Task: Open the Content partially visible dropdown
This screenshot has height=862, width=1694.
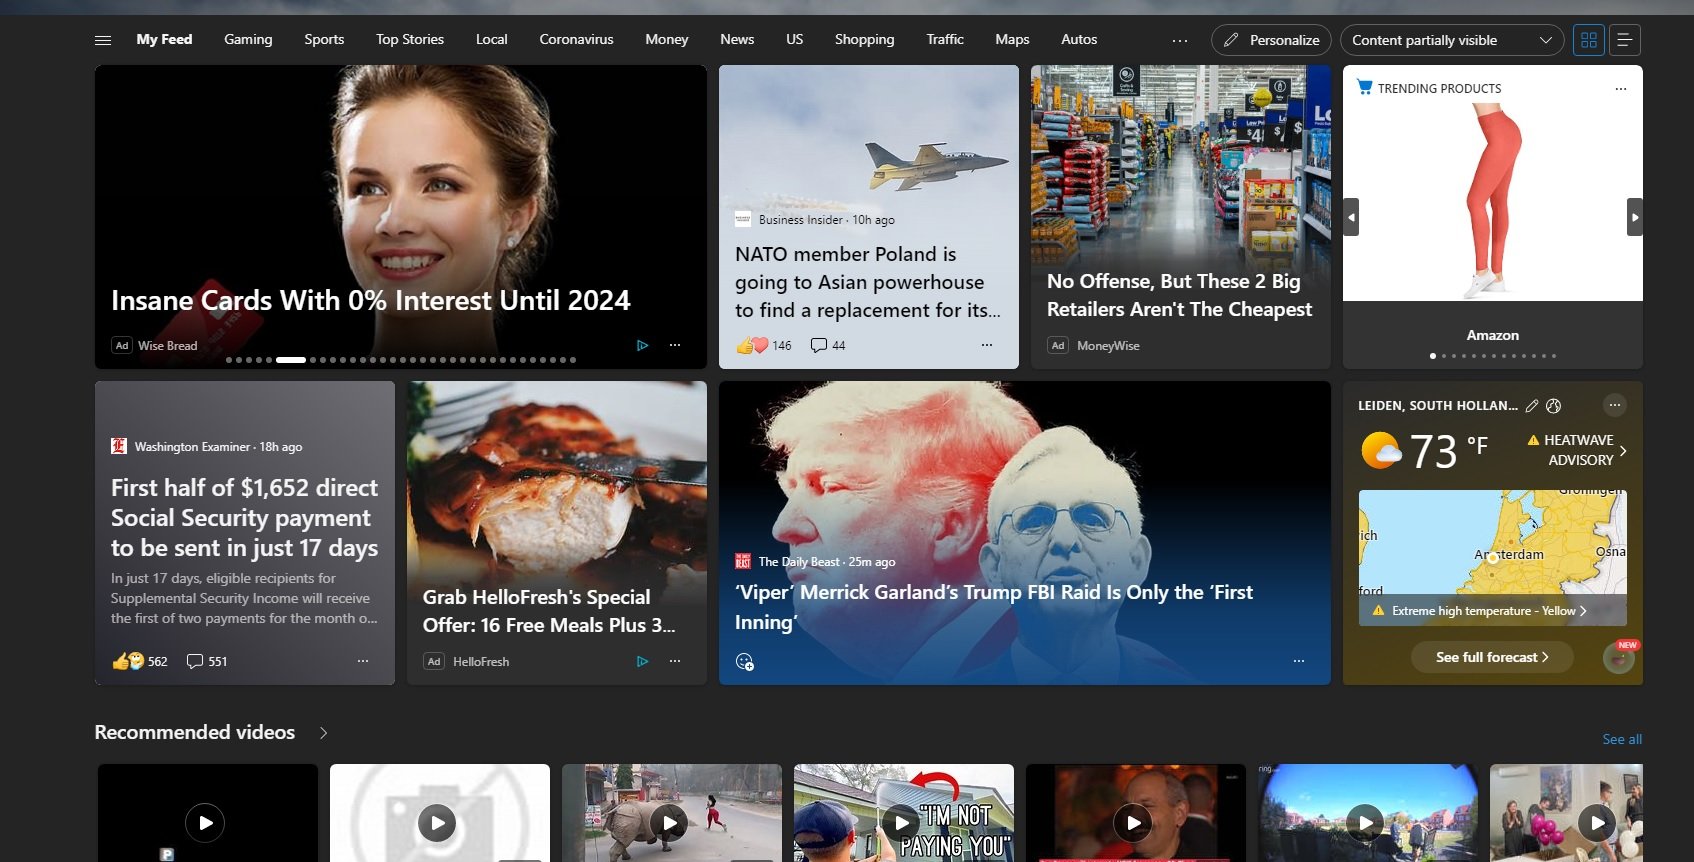Action: click(1451, 40)
